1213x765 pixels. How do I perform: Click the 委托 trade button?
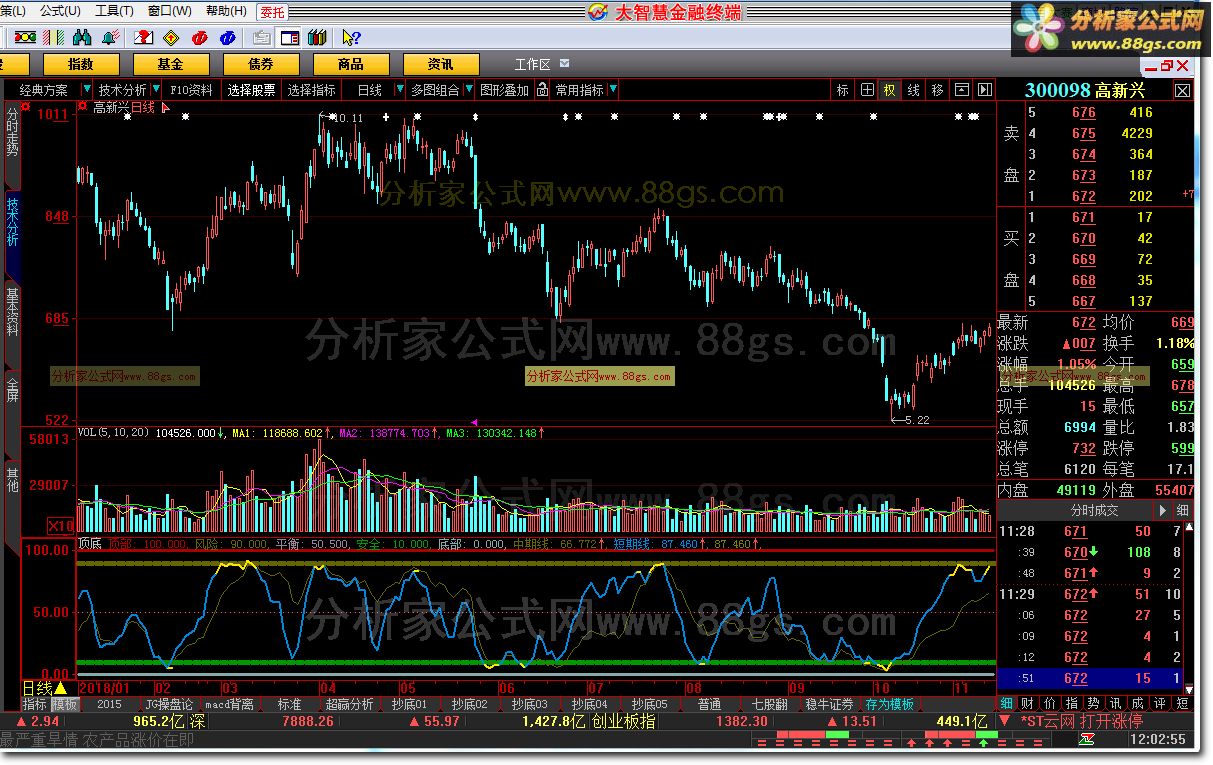pyautogui.click(x=271, y=12)
